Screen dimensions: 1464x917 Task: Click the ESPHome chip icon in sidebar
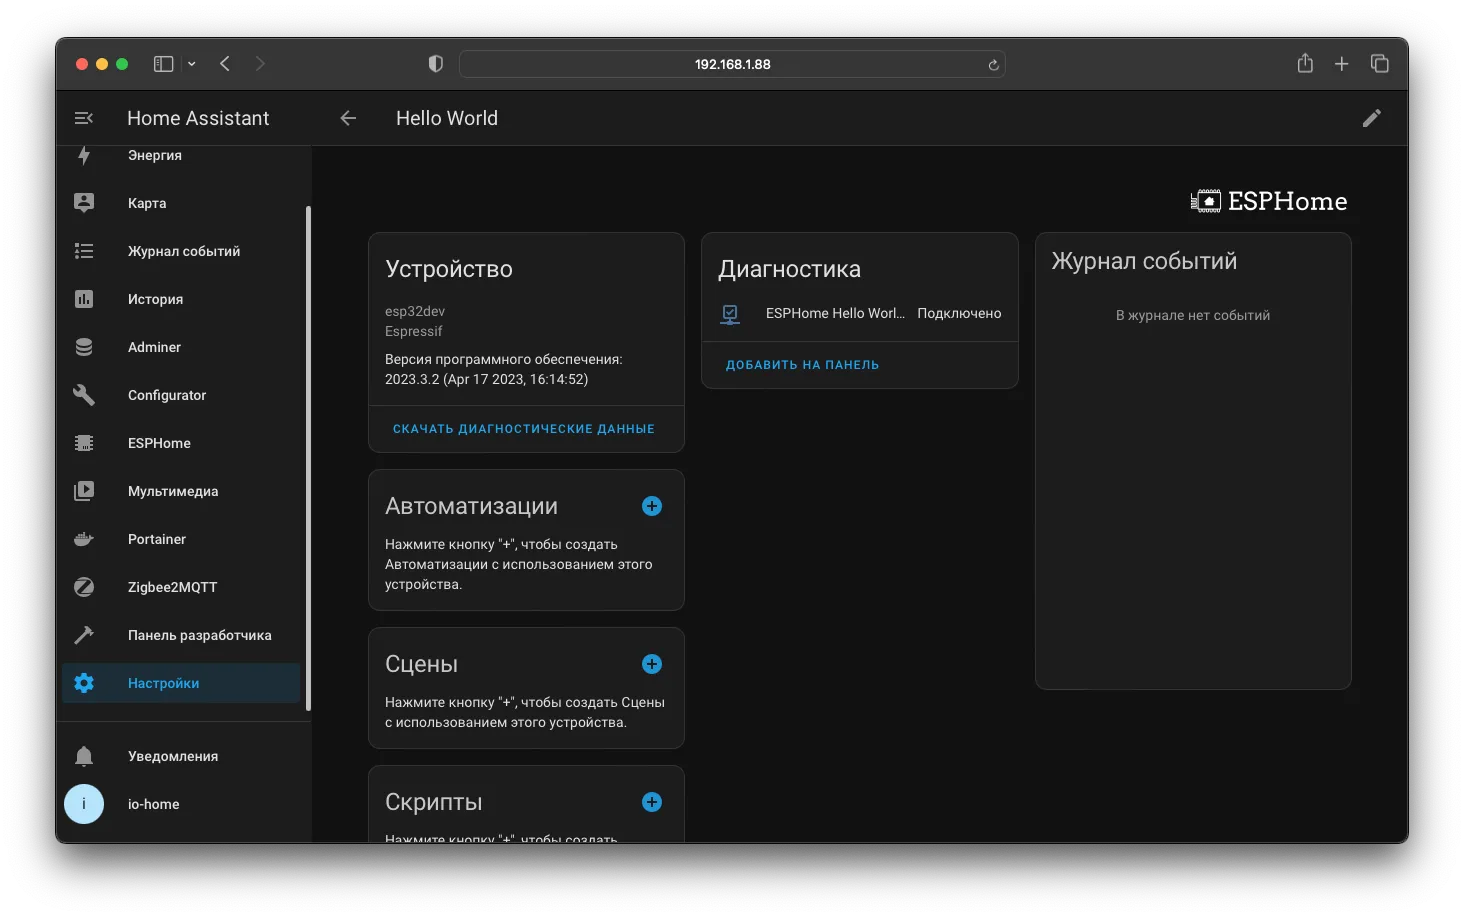pos(84,443)
